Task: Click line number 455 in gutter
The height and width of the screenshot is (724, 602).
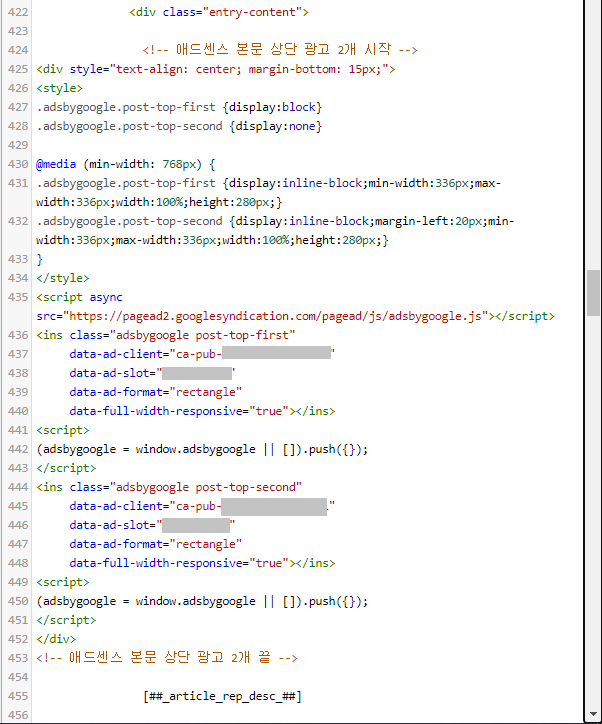Action: [18, 696]
